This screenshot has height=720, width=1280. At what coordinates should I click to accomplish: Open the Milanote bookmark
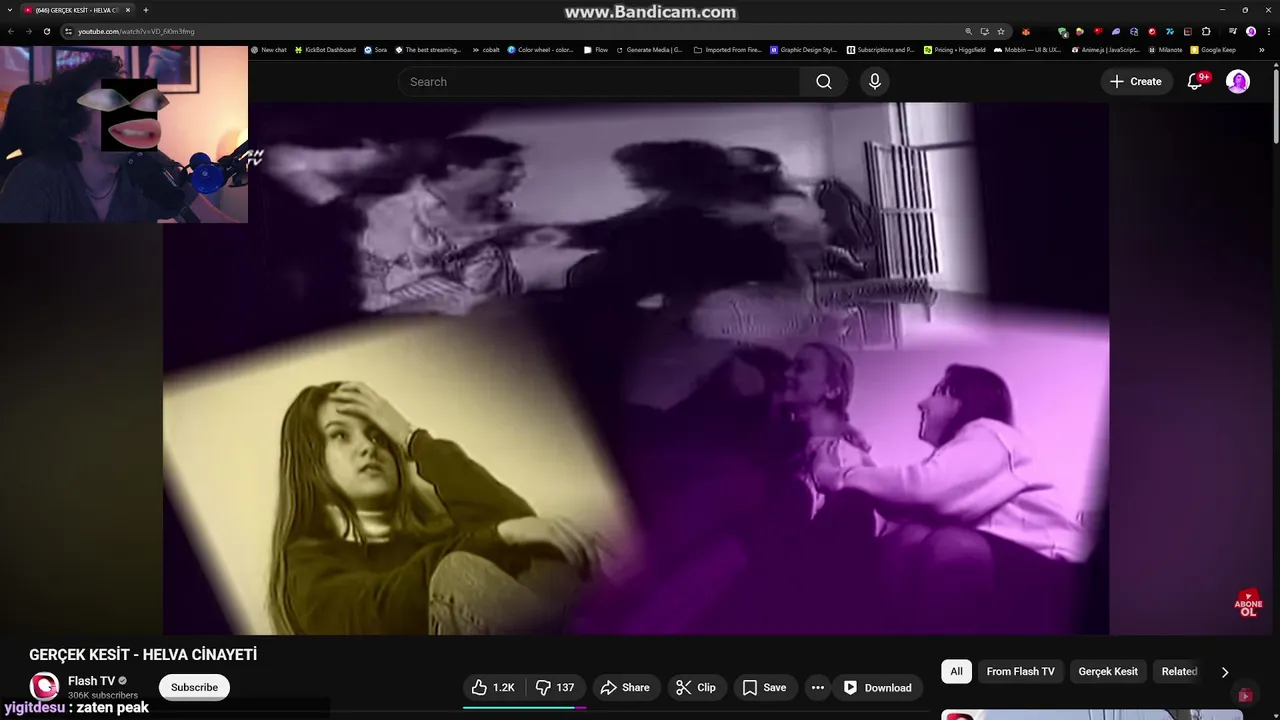pos(1165,49)
